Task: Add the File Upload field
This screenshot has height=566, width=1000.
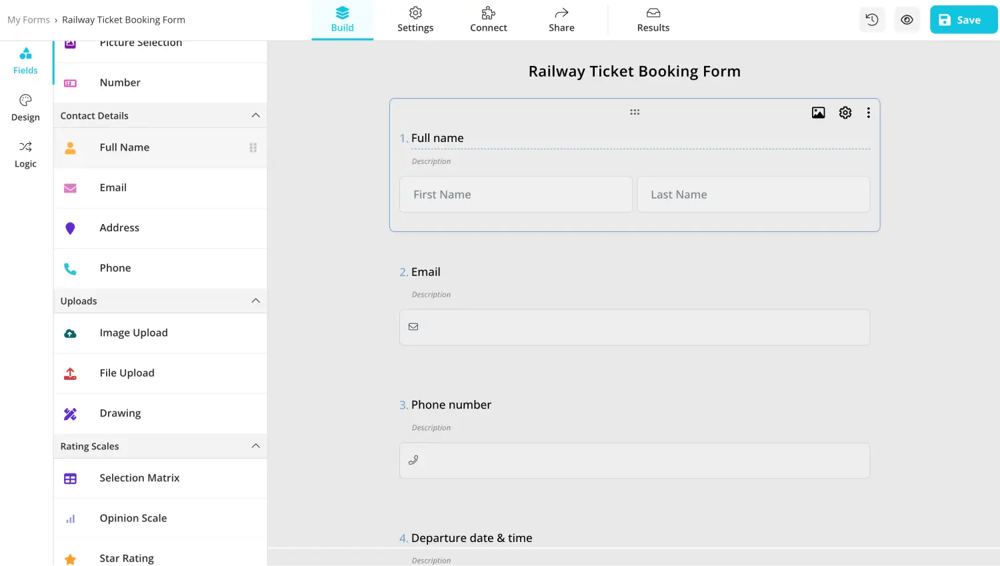Action: coord(127,373)
